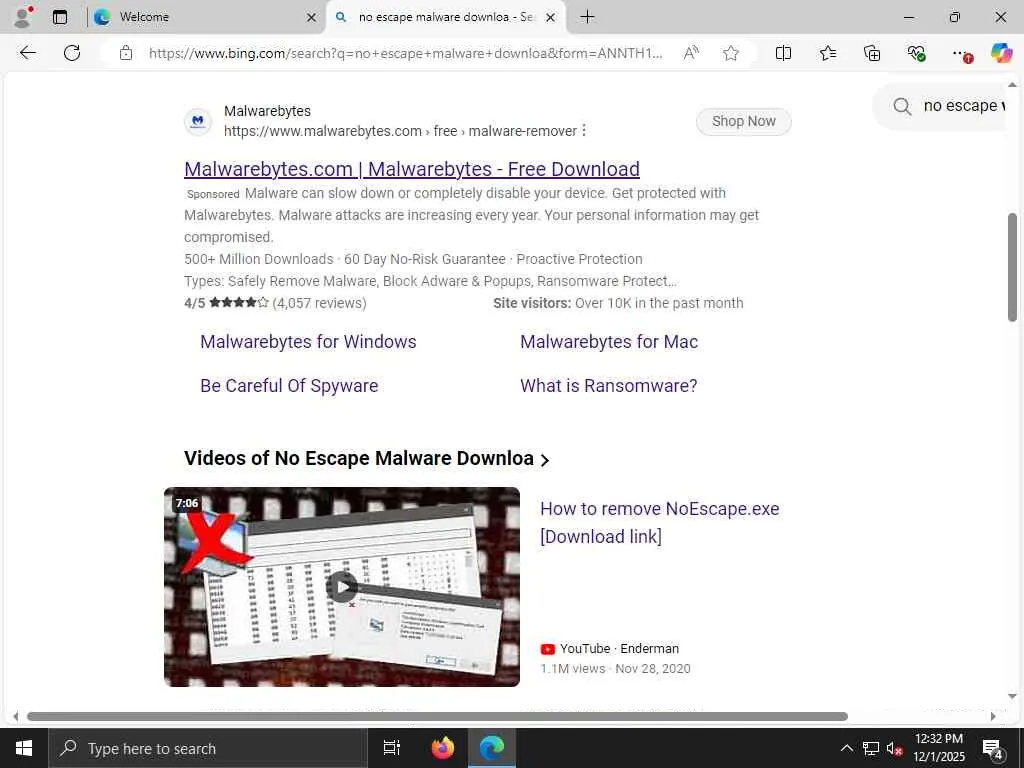Click the search magnifier icon in Bing box
The width and height of the screenshot is (1024, 768).
[x=902, y=106]
